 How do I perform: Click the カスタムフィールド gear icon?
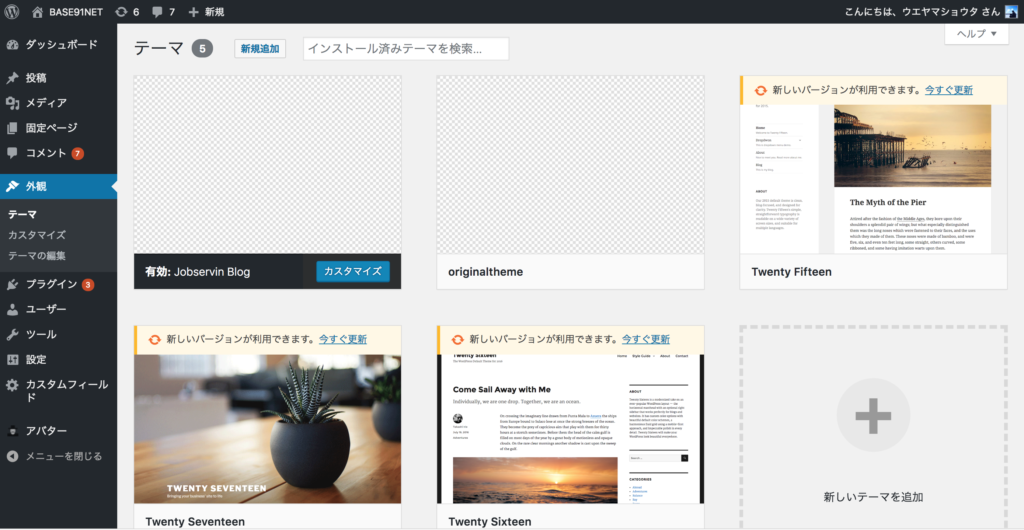click(x=12, y=385)
